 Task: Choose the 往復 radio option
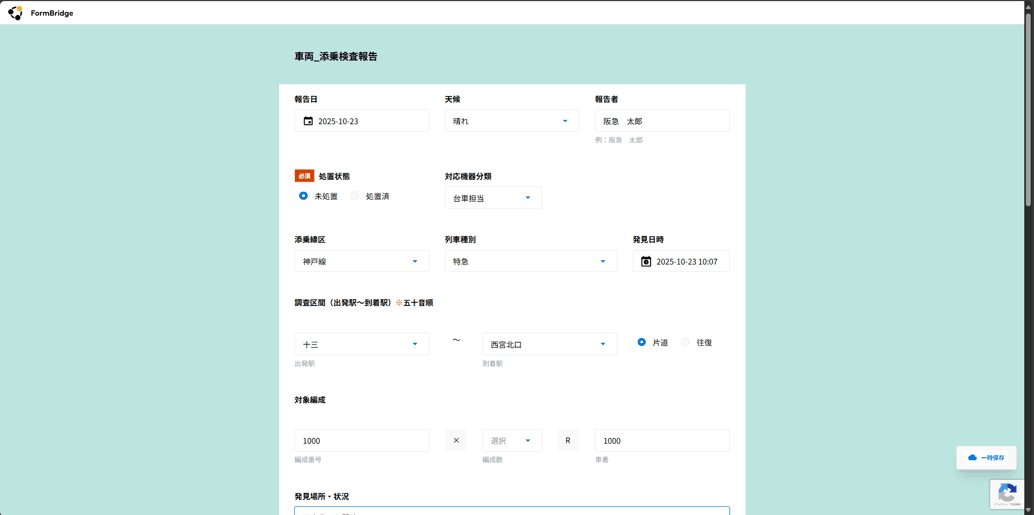tap(685, 342)
